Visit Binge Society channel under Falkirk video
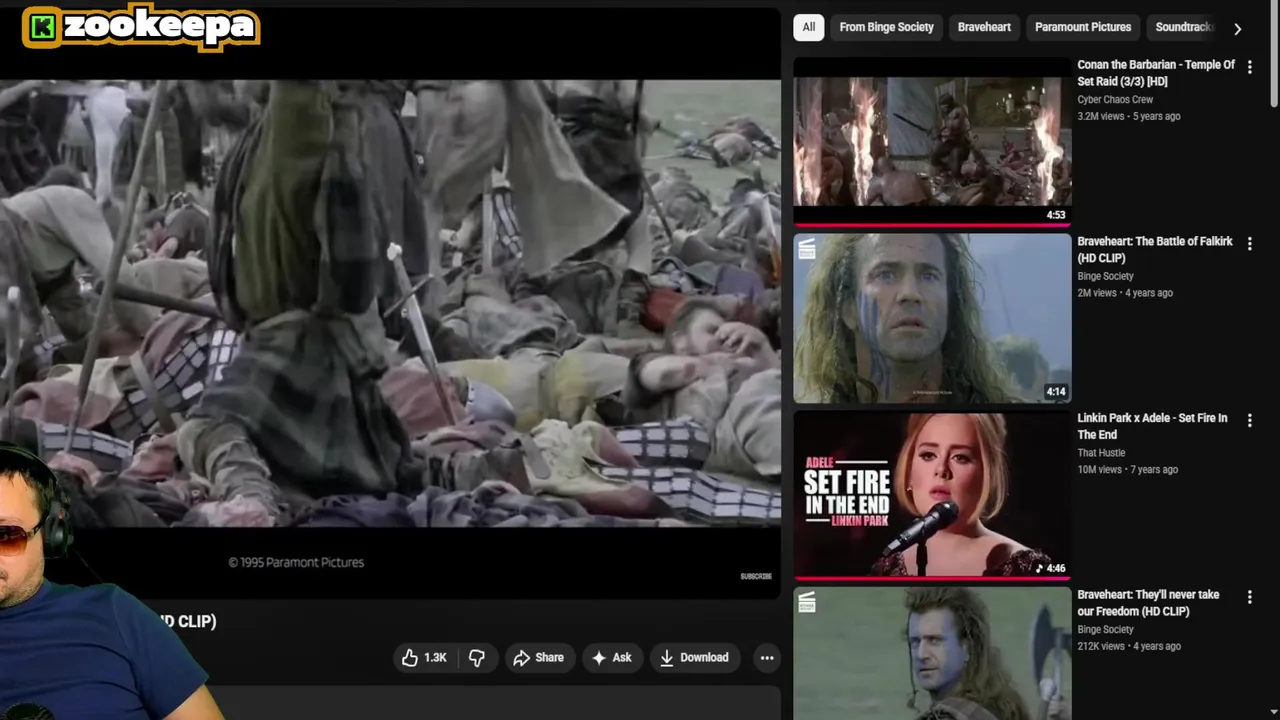Viewport: 1280px width, 720px height. [x=1105, y=276]
